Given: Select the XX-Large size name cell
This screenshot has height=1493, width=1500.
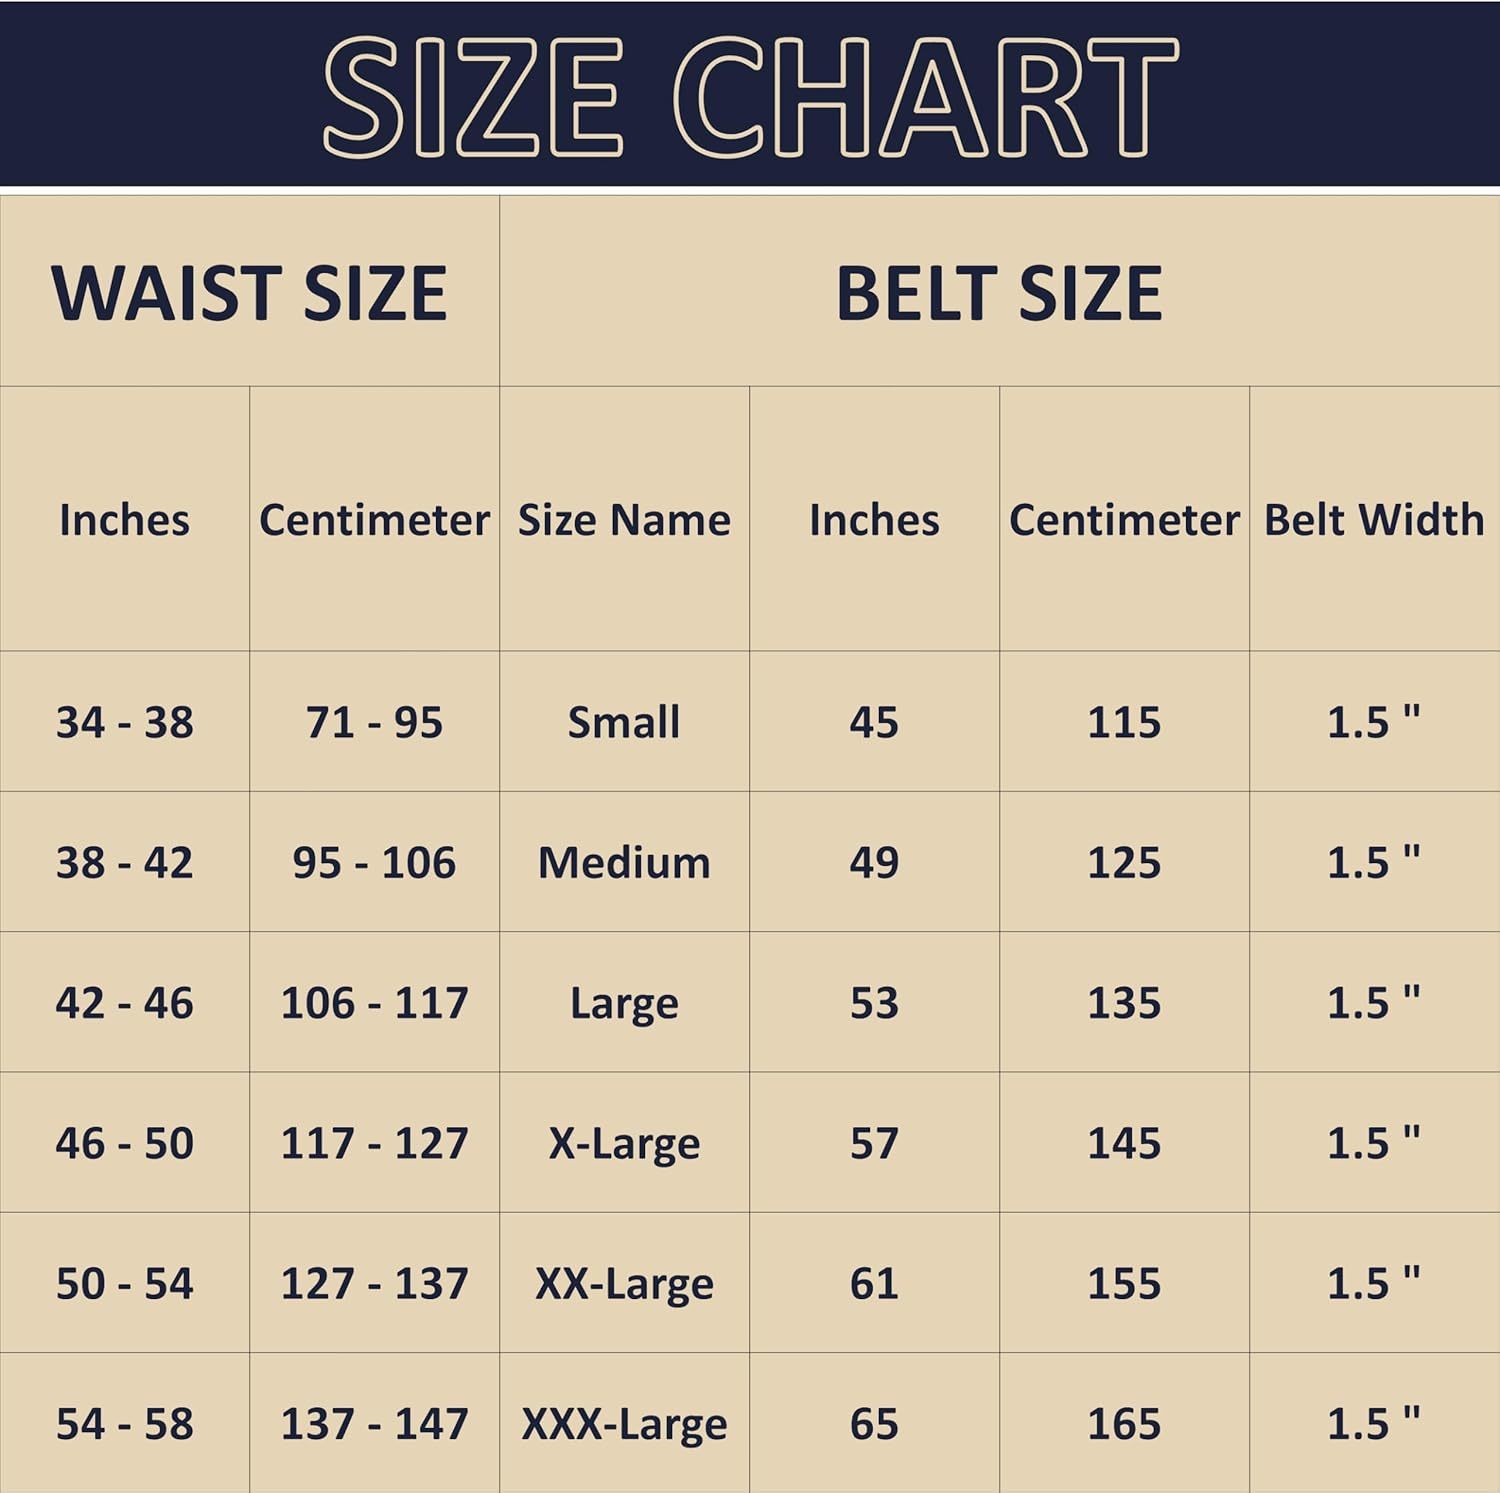Looking at the screenshot, I should (x=624, y=1282).
